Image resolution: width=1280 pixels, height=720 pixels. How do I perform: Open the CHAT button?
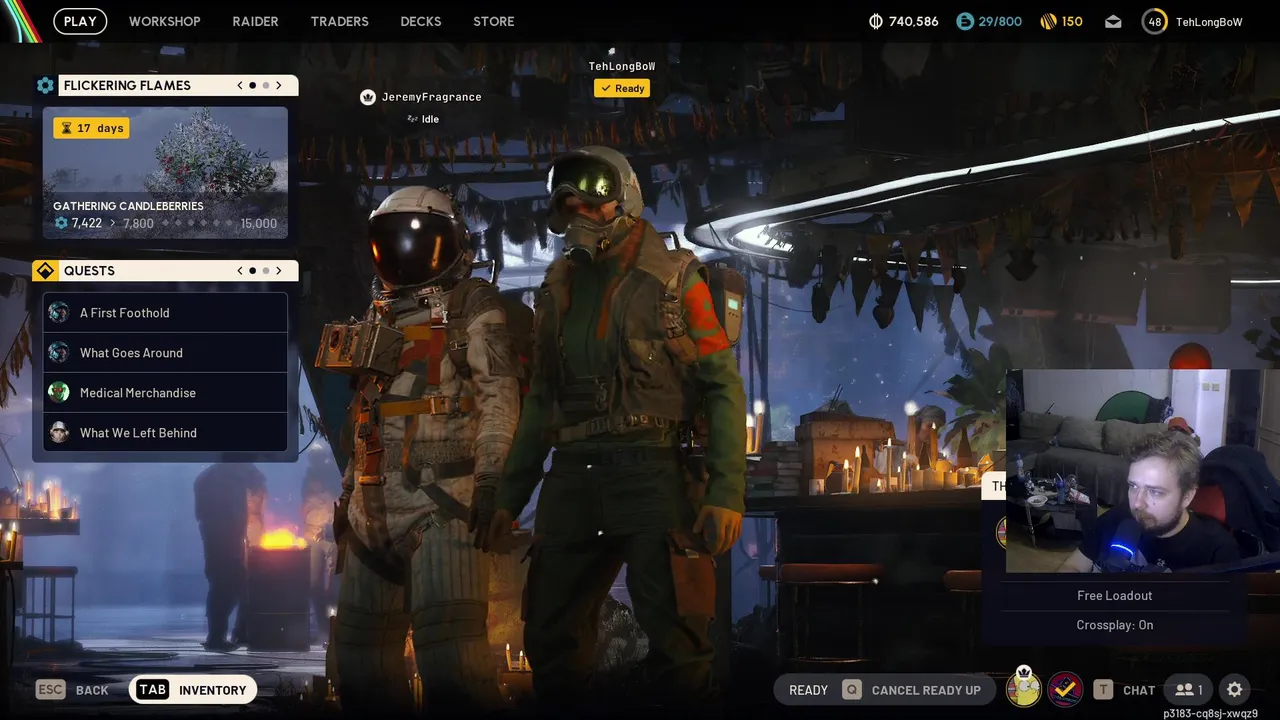point(1139,690)
